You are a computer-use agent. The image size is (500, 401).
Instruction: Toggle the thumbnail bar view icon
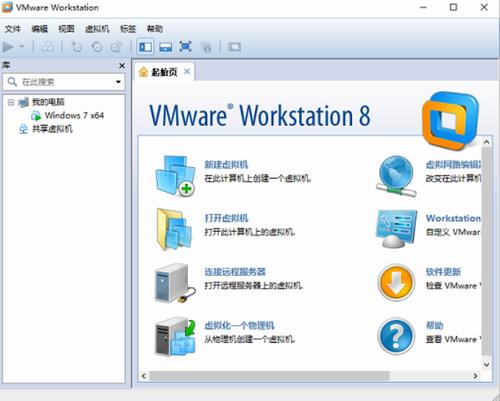point(166,47)
